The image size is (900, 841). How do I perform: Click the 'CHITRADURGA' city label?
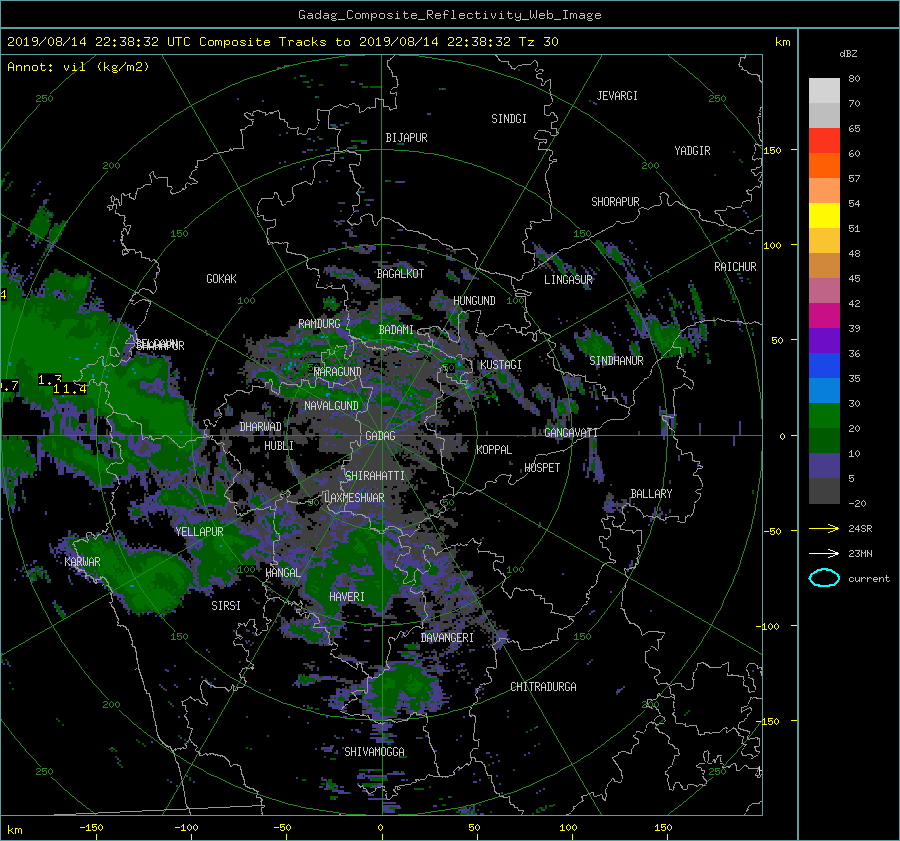click(x=544, y=687)
